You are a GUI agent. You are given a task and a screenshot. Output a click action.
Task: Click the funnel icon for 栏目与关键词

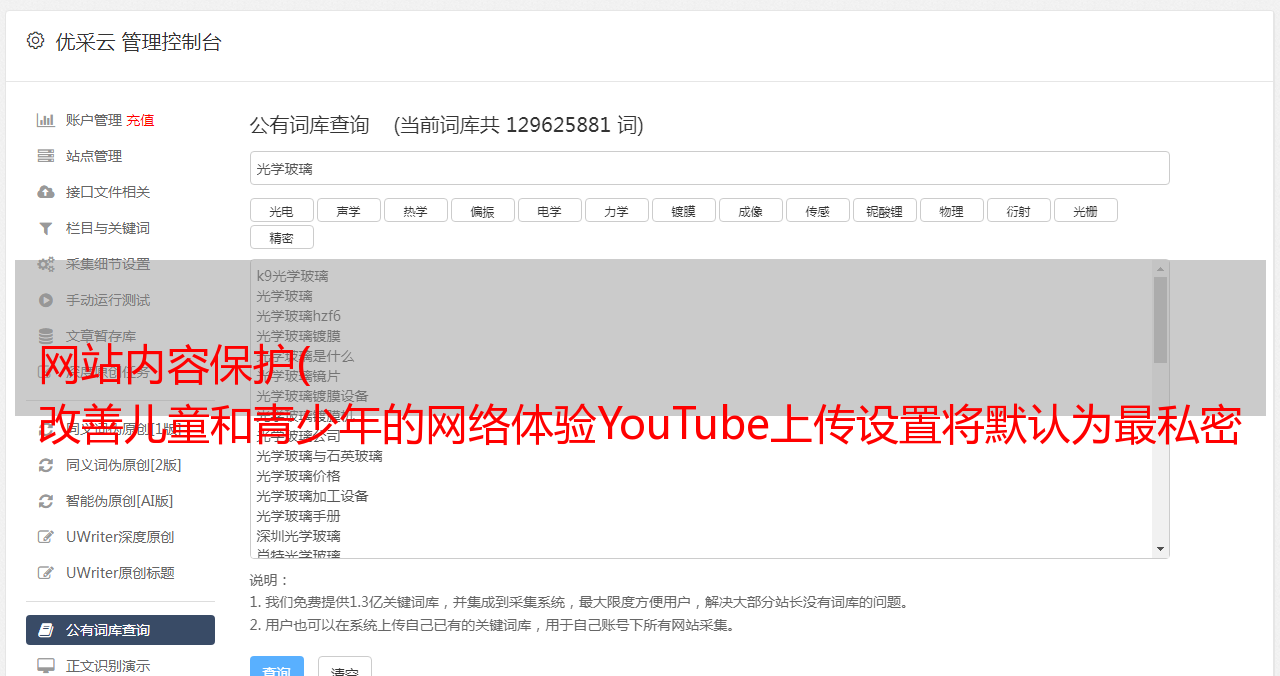[x=46, y=228]
